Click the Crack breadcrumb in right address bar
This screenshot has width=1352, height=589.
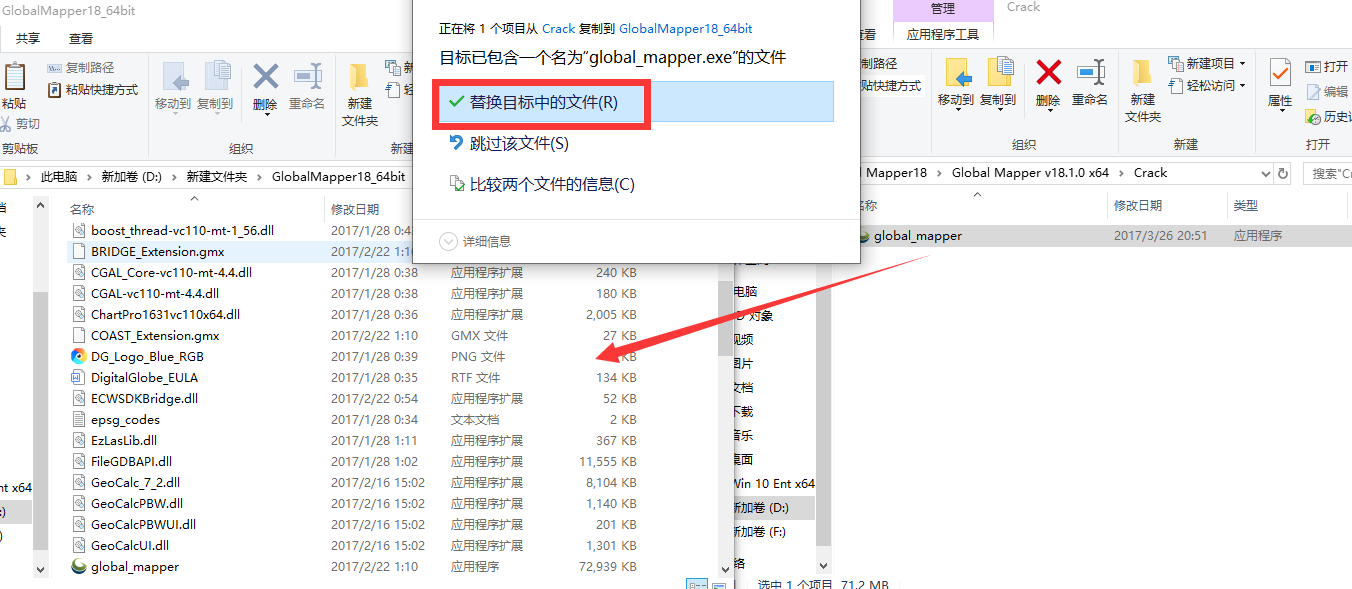1150,173
